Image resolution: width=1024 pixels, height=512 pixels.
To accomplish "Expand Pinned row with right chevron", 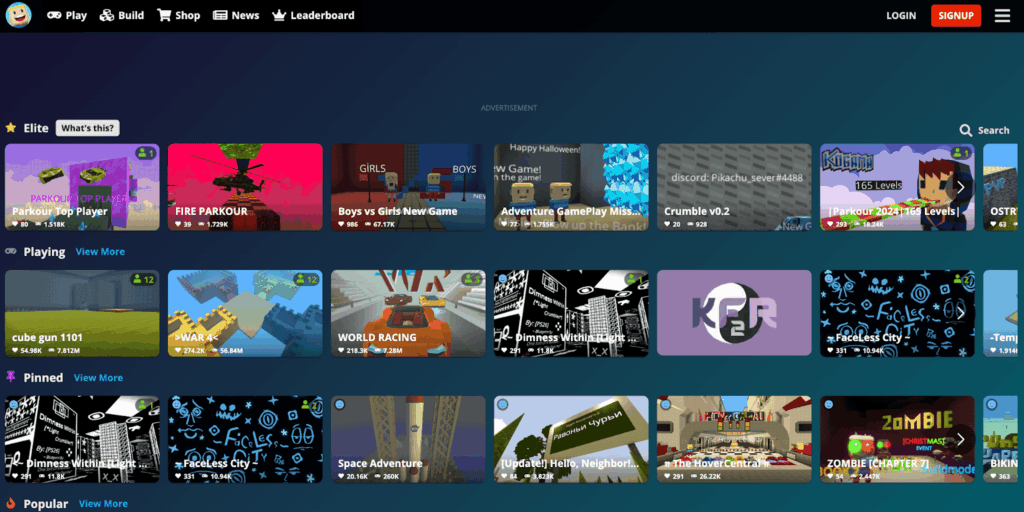I will click(960, 438).
